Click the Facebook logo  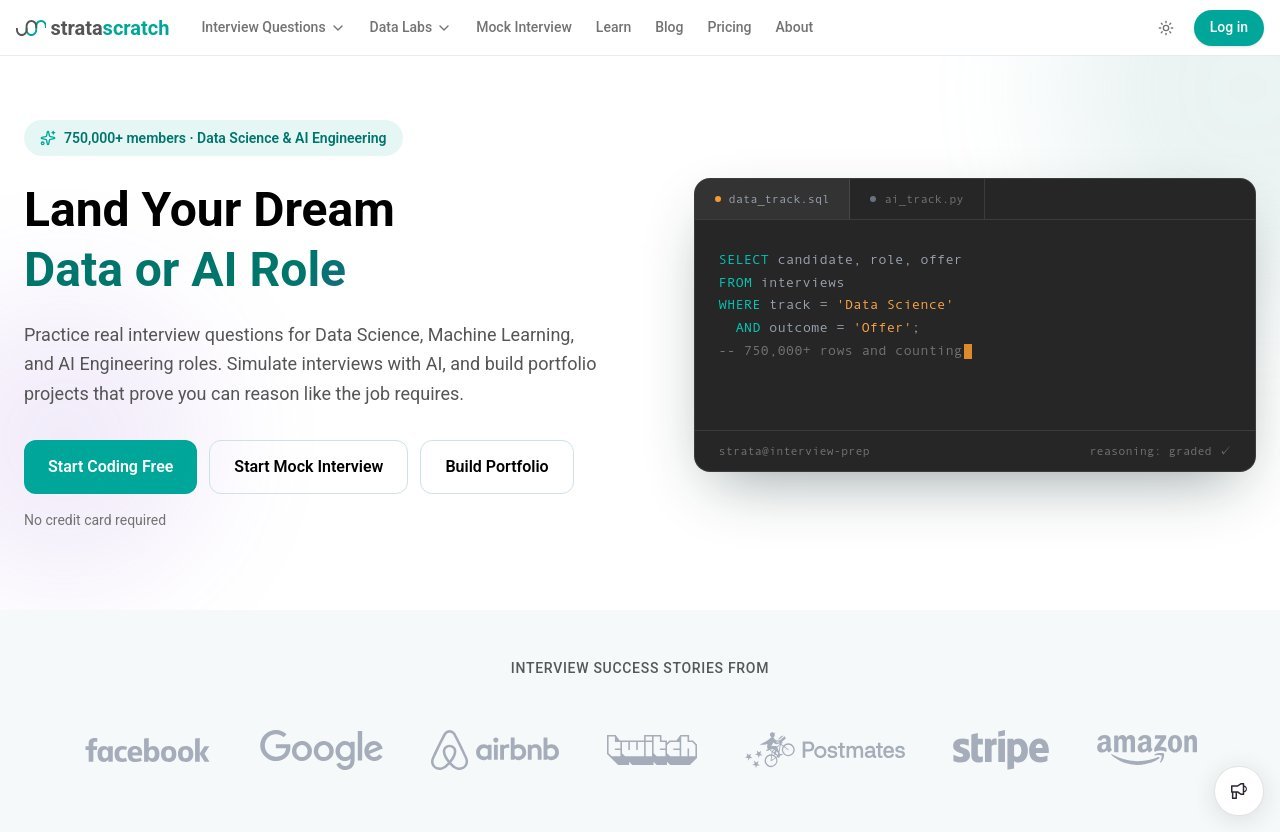click(x=147, y=750)
